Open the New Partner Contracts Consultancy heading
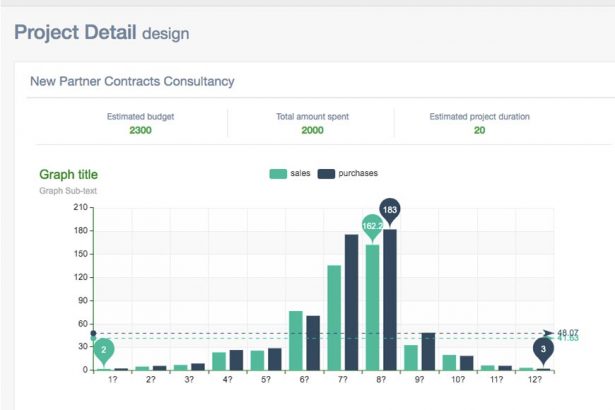This screenshot has width=615, height=410. (132, 81)
